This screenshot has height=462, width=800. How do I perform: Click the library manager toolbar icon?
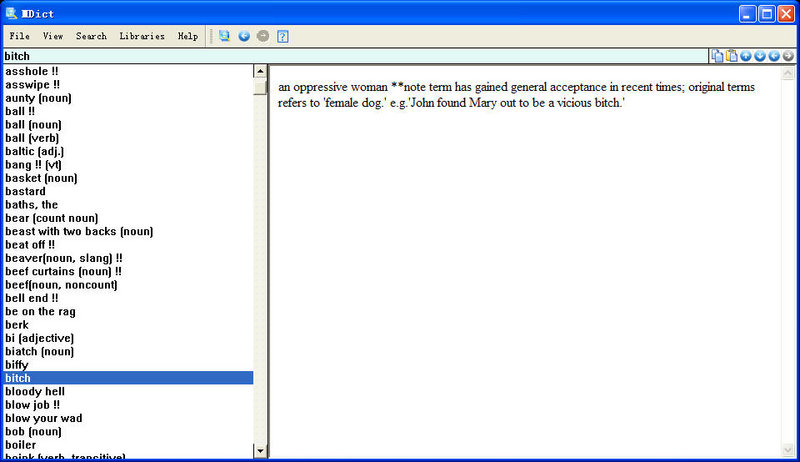[x=225, y=36]
